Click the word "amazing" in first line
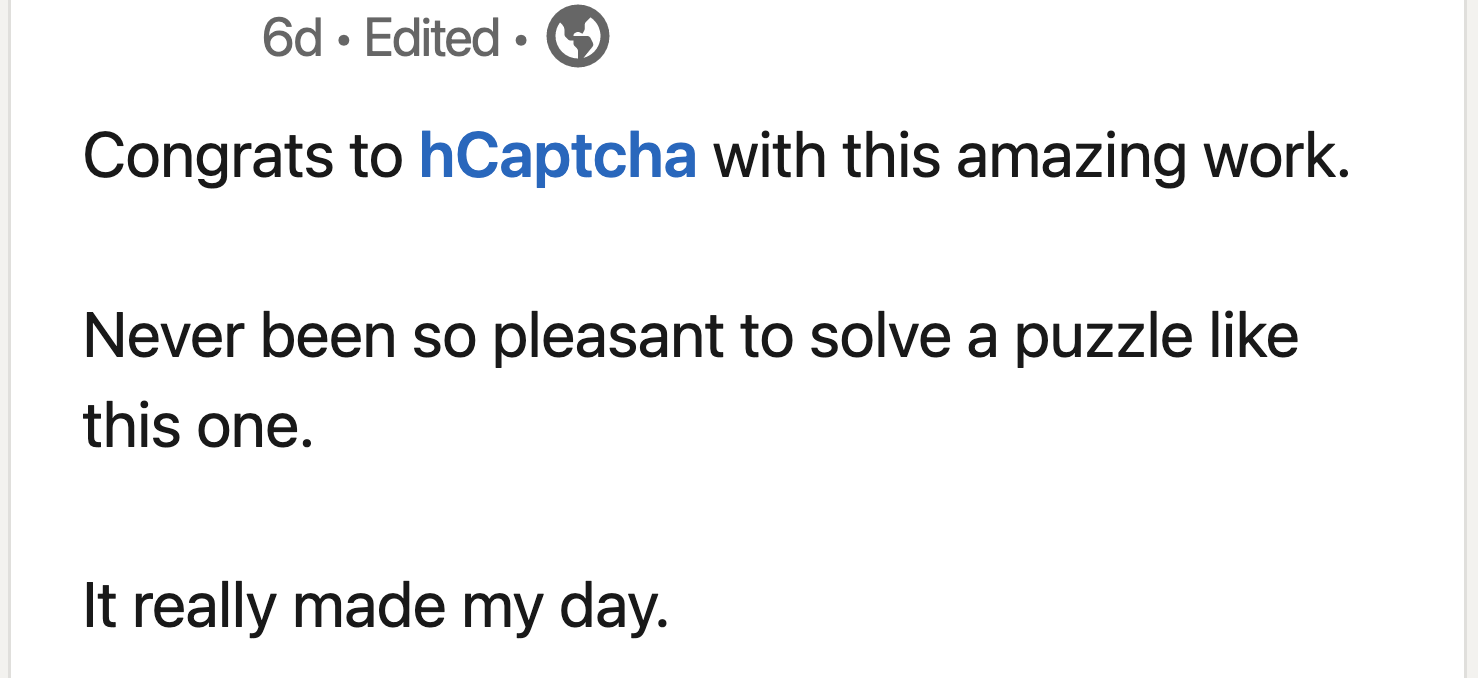The width and height of the screenshot is (1478, 678). (1071, 156)
